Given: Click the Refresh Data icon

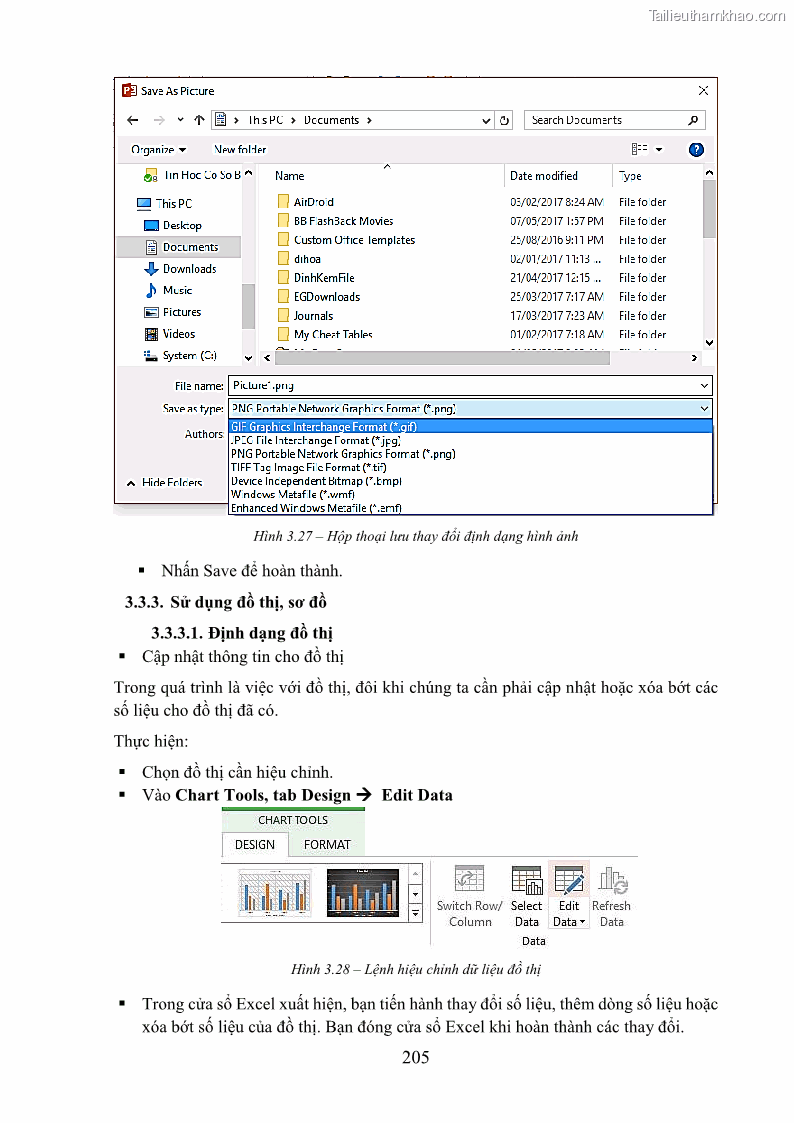Looking at the screenshot, I should (x=612, y=881).
